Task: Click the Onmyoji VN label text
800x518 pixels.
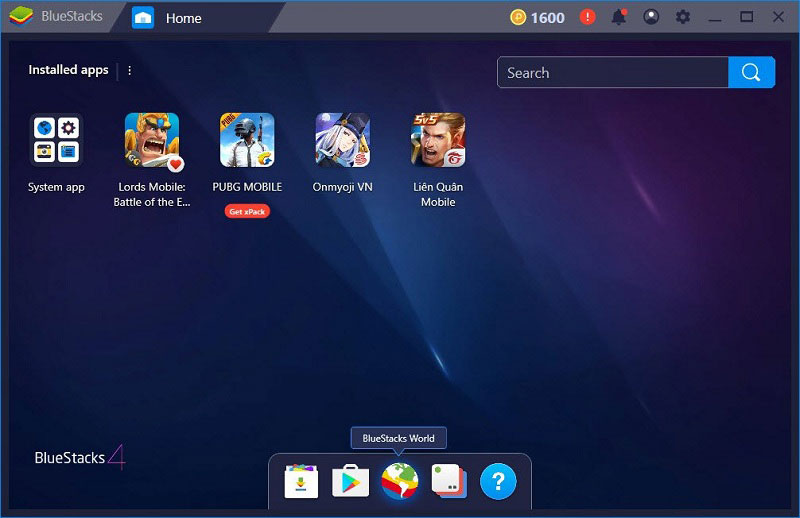Action: (x=342, y=187)
